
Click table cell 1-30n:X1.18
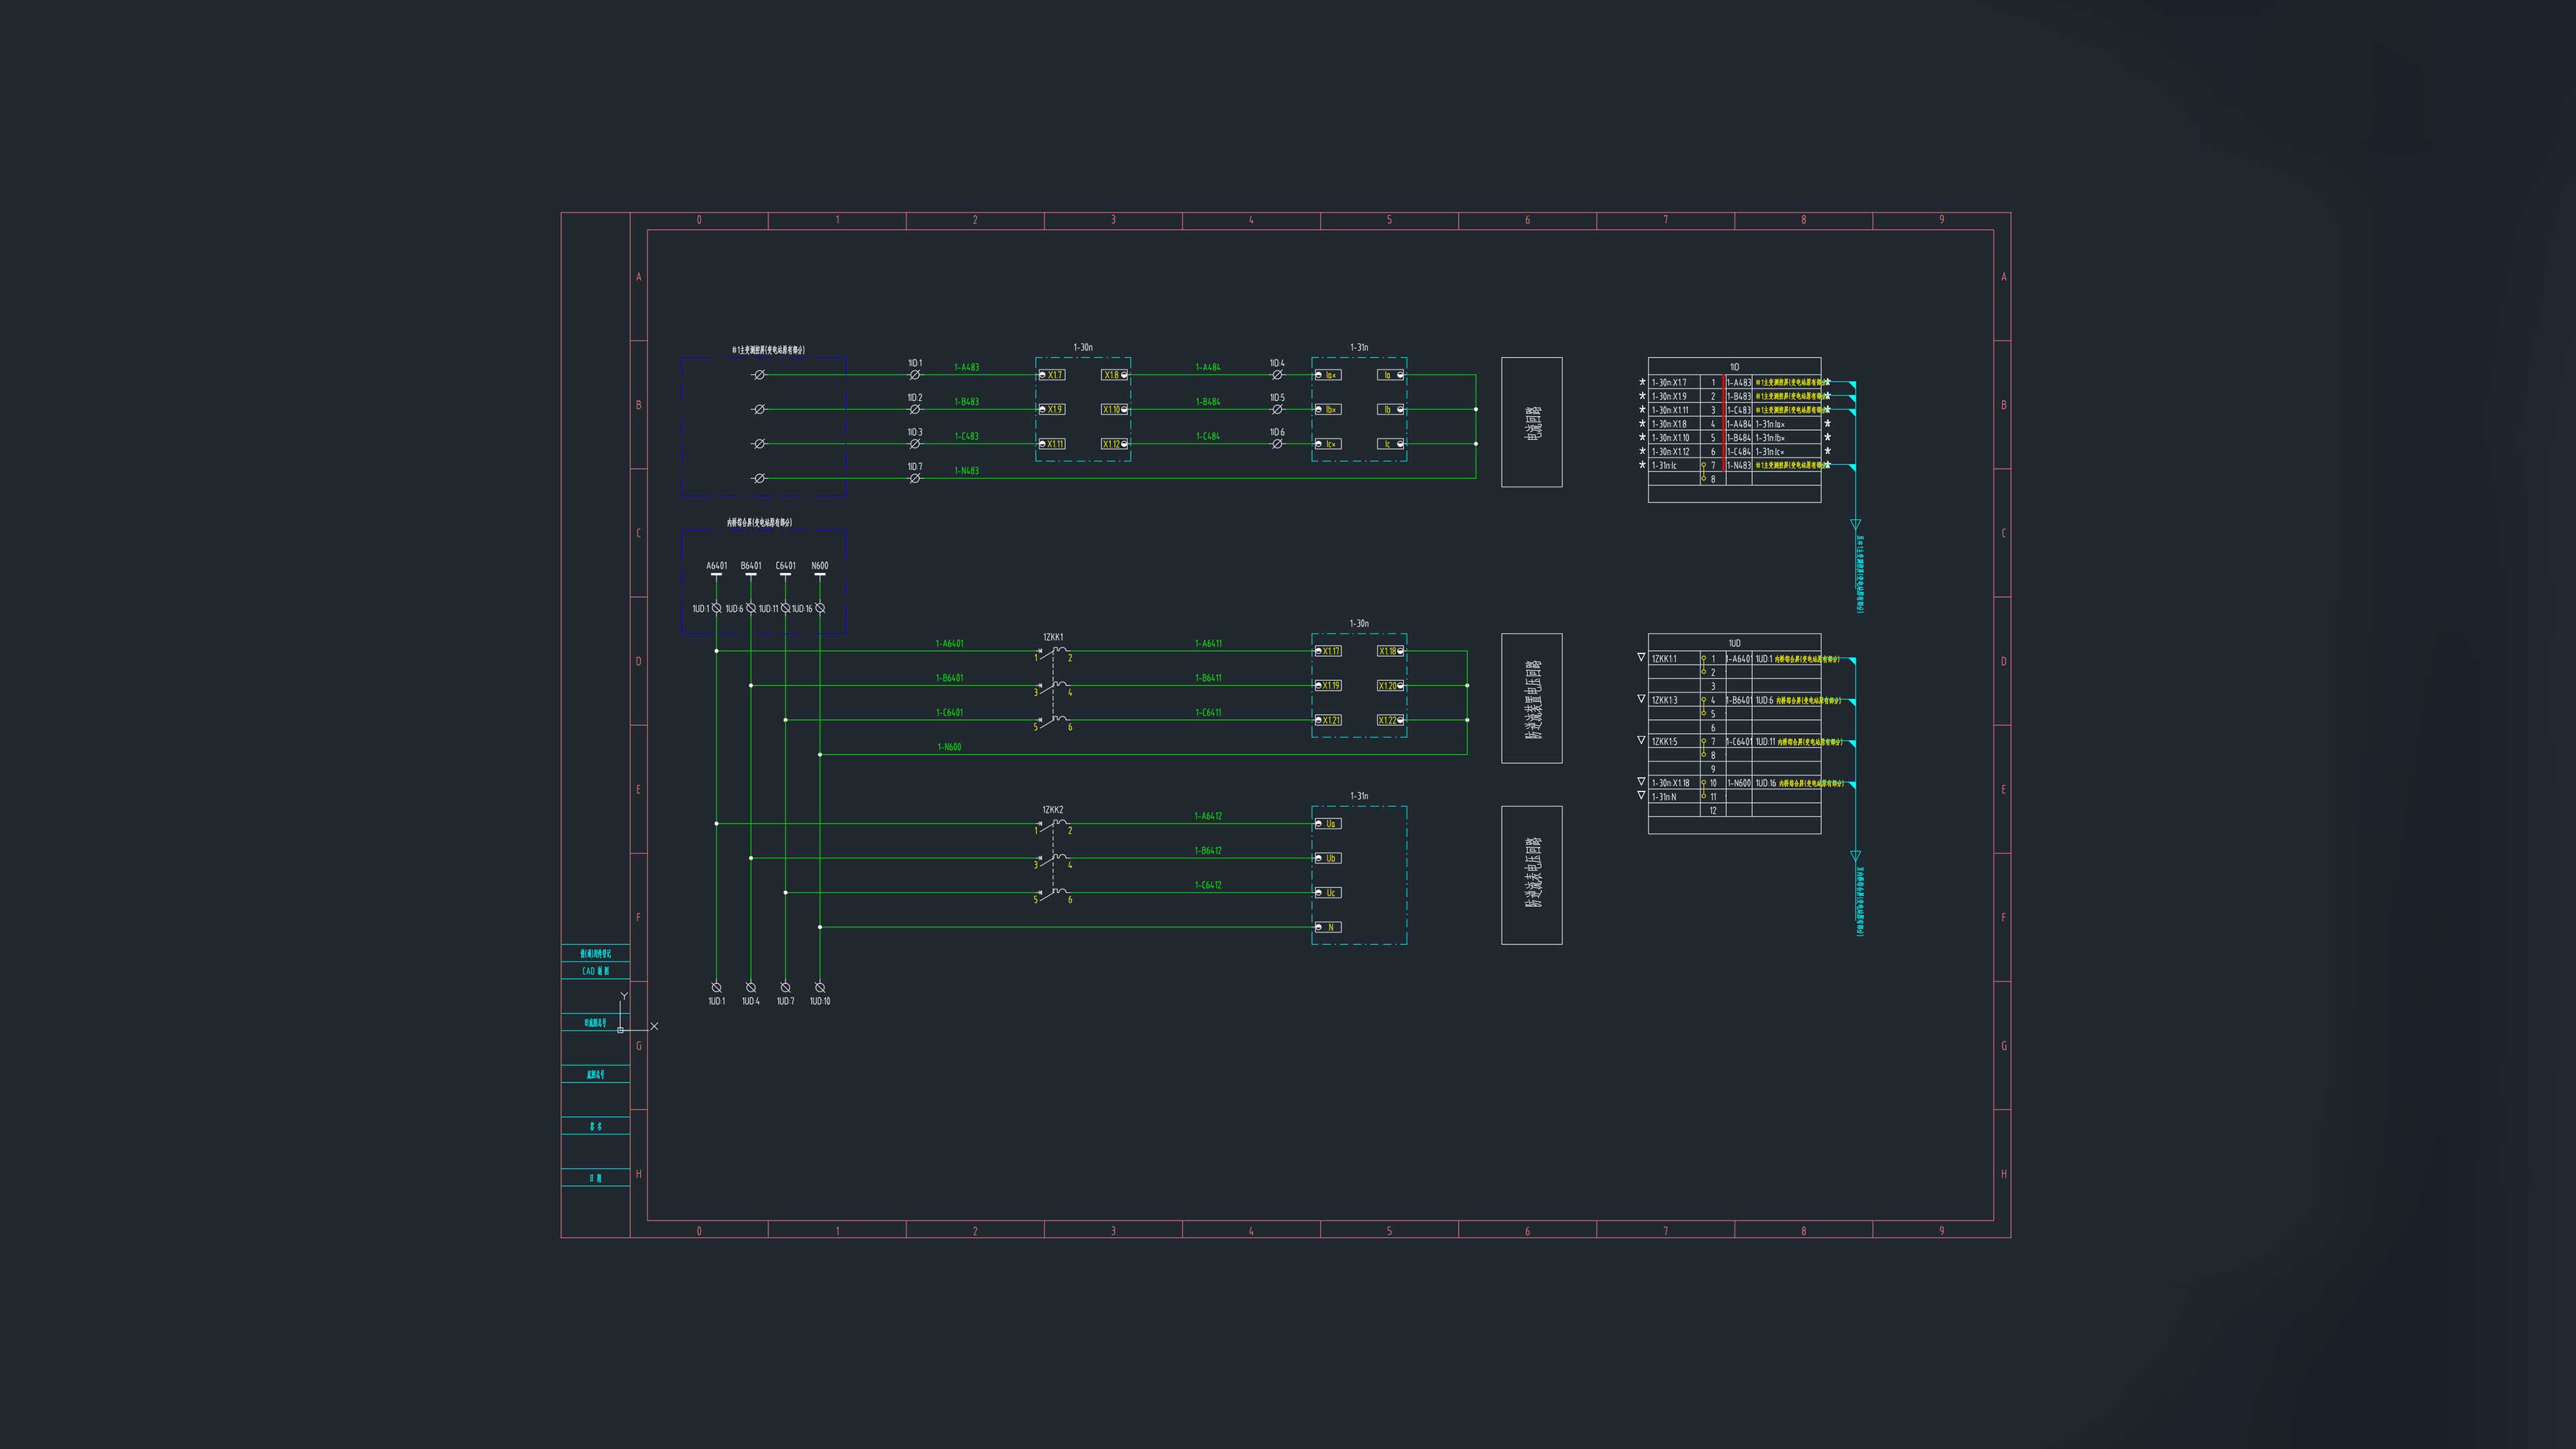1674,783
